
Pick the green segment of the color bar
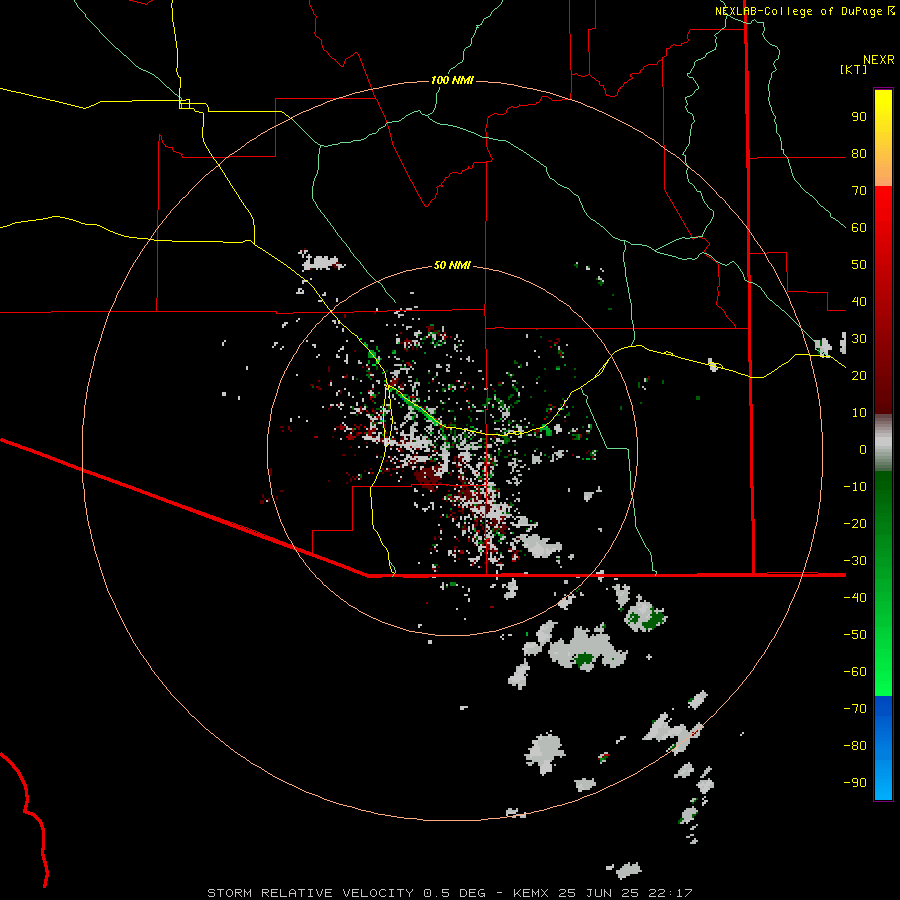pos(883,584)
